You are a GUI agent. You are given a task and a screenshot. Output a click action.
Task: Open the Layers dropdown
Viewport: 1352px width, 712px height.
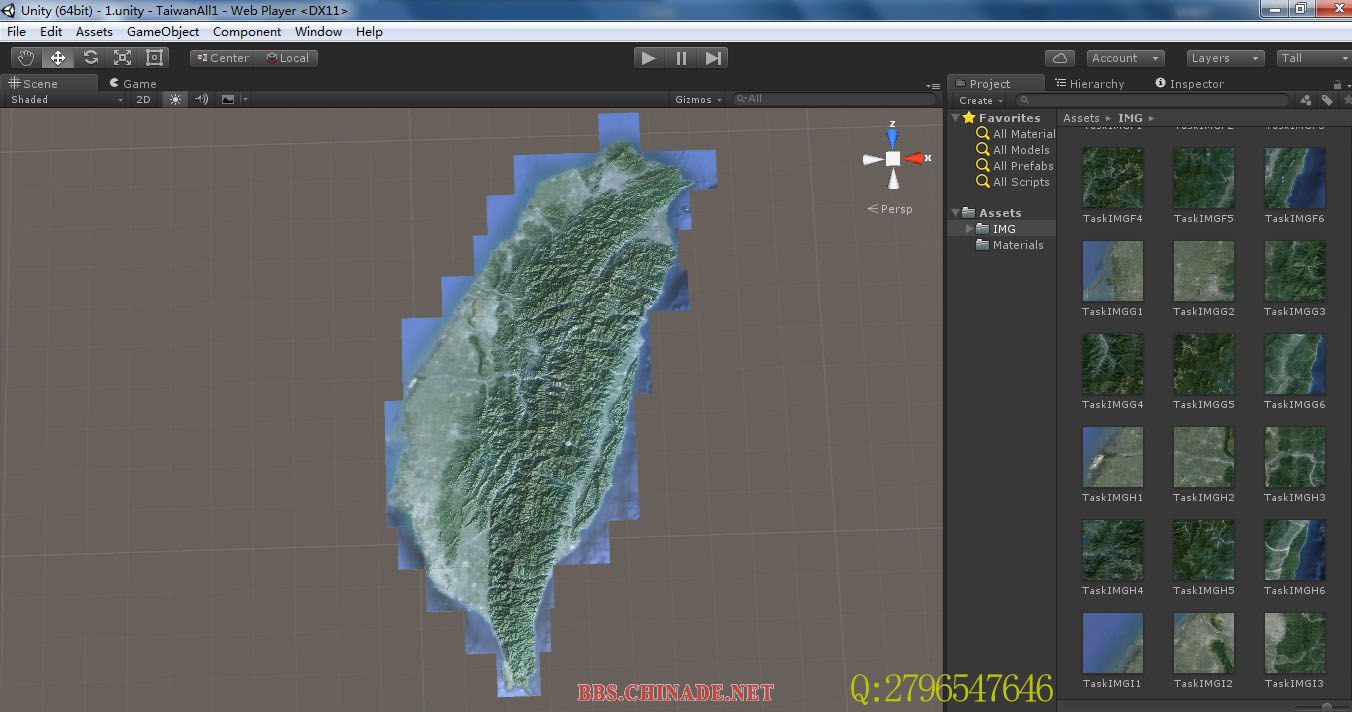pyautogui.click(x=1224, y=58)
